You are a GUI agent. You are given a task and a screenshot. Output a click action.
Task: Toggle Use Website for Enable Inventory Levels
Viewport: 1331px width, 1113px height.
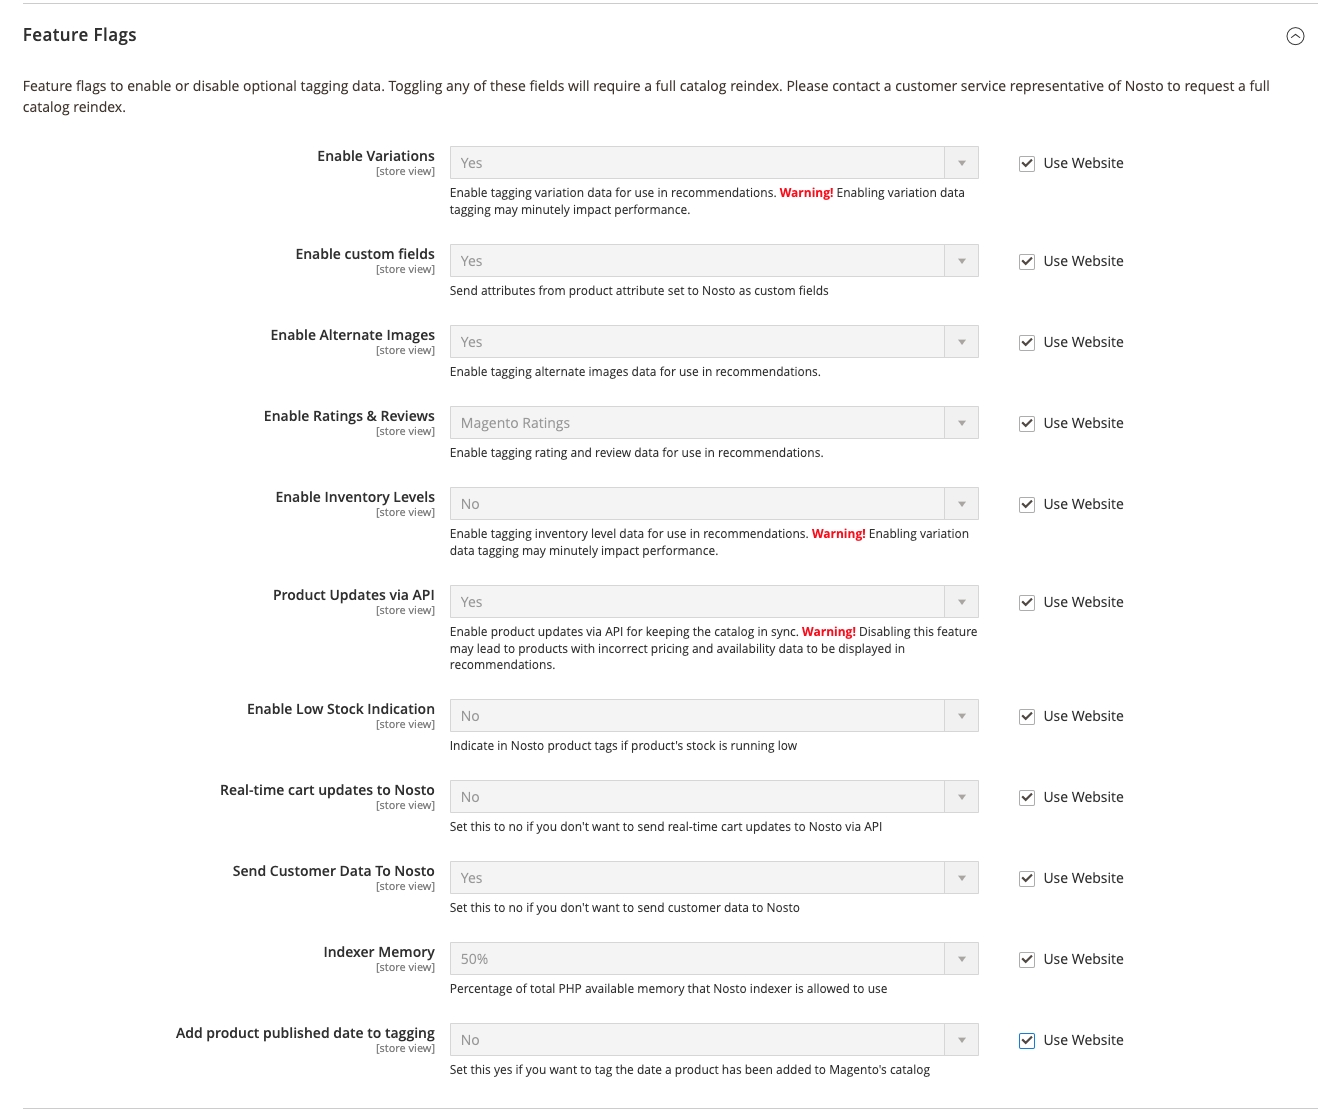tap(1027, 505)
